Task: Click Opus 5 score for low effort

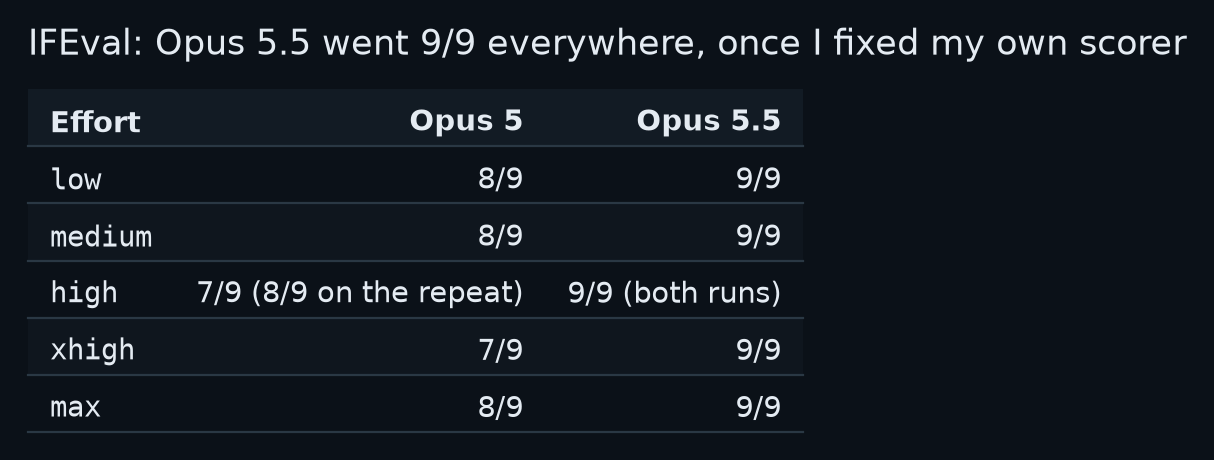Action: pyautogui.click(x=500, y=179)
